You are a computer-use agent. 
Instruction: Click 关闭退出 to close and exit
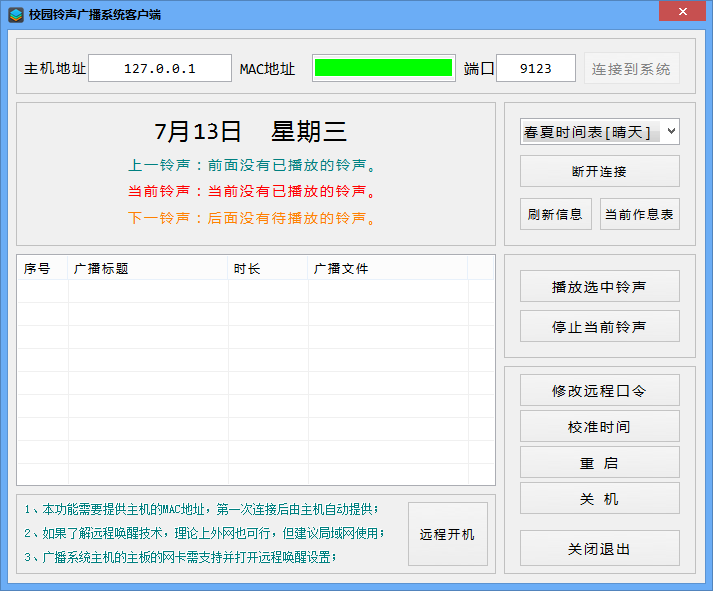point(599,549)
